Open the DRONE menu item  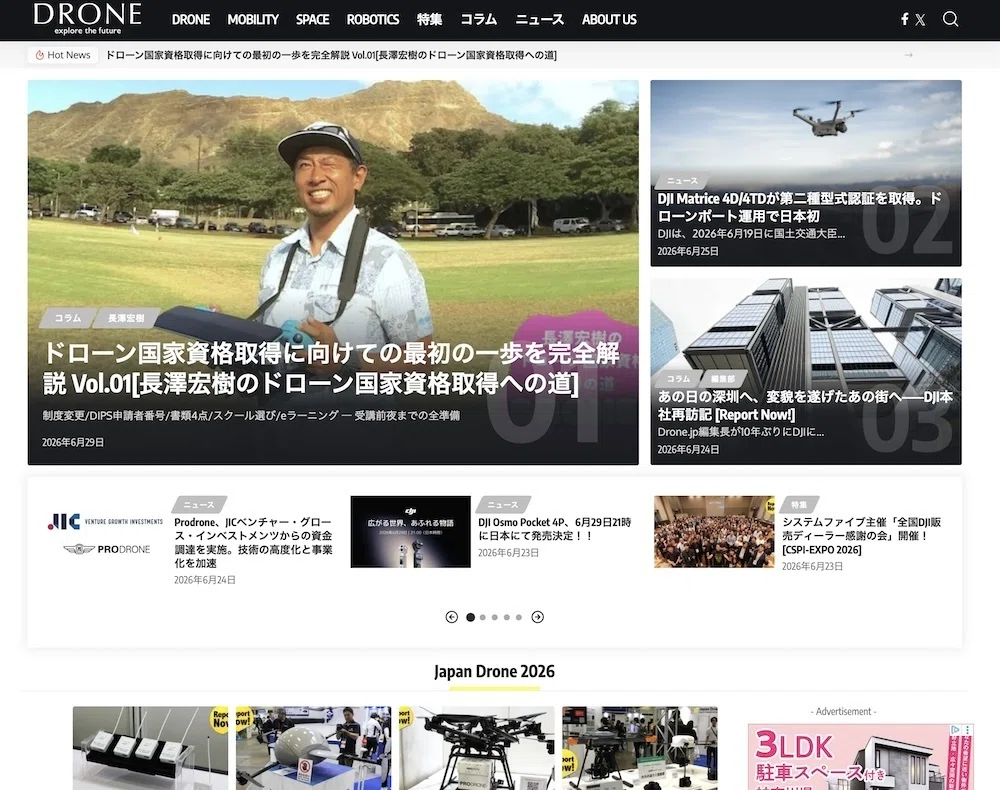(x=191, y=20)
